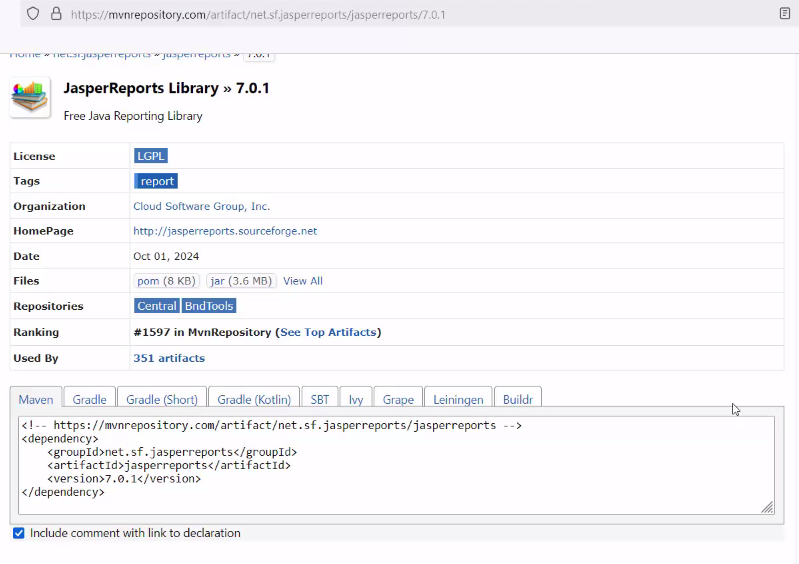Open reader view icon in address bar
The height and width of the screenshot is (564, 799).
pos(785,14)
